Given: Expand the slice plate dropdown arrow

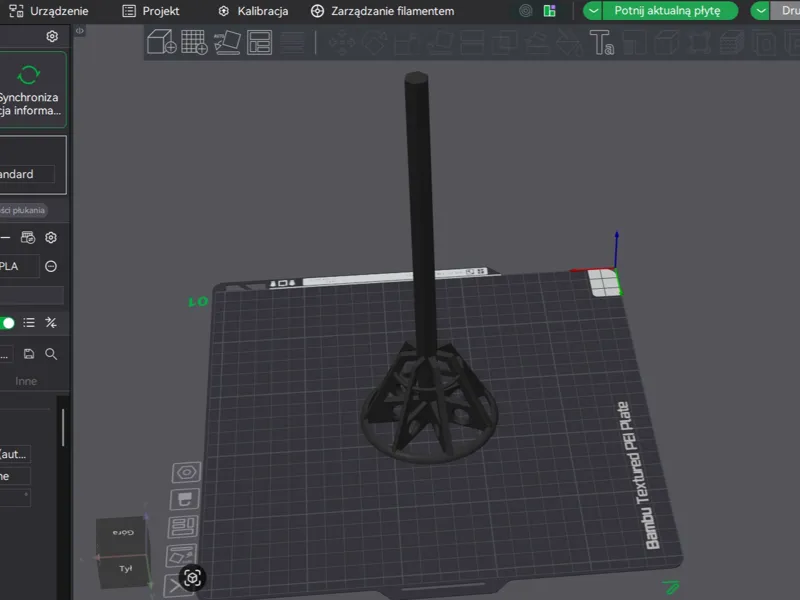Looking at the screenshot, I should click(x=593, y=11).
